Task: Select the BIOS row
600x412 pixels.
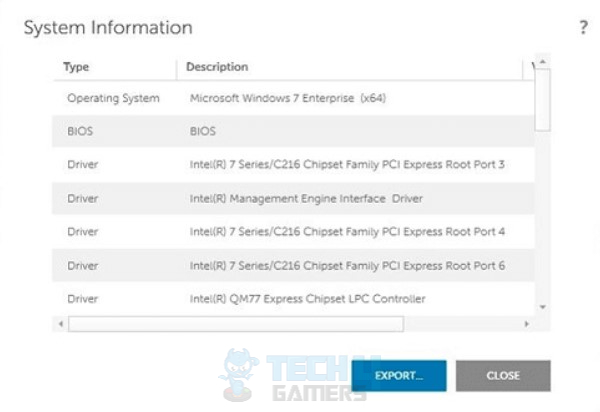Action: click(x=293, y=131)
